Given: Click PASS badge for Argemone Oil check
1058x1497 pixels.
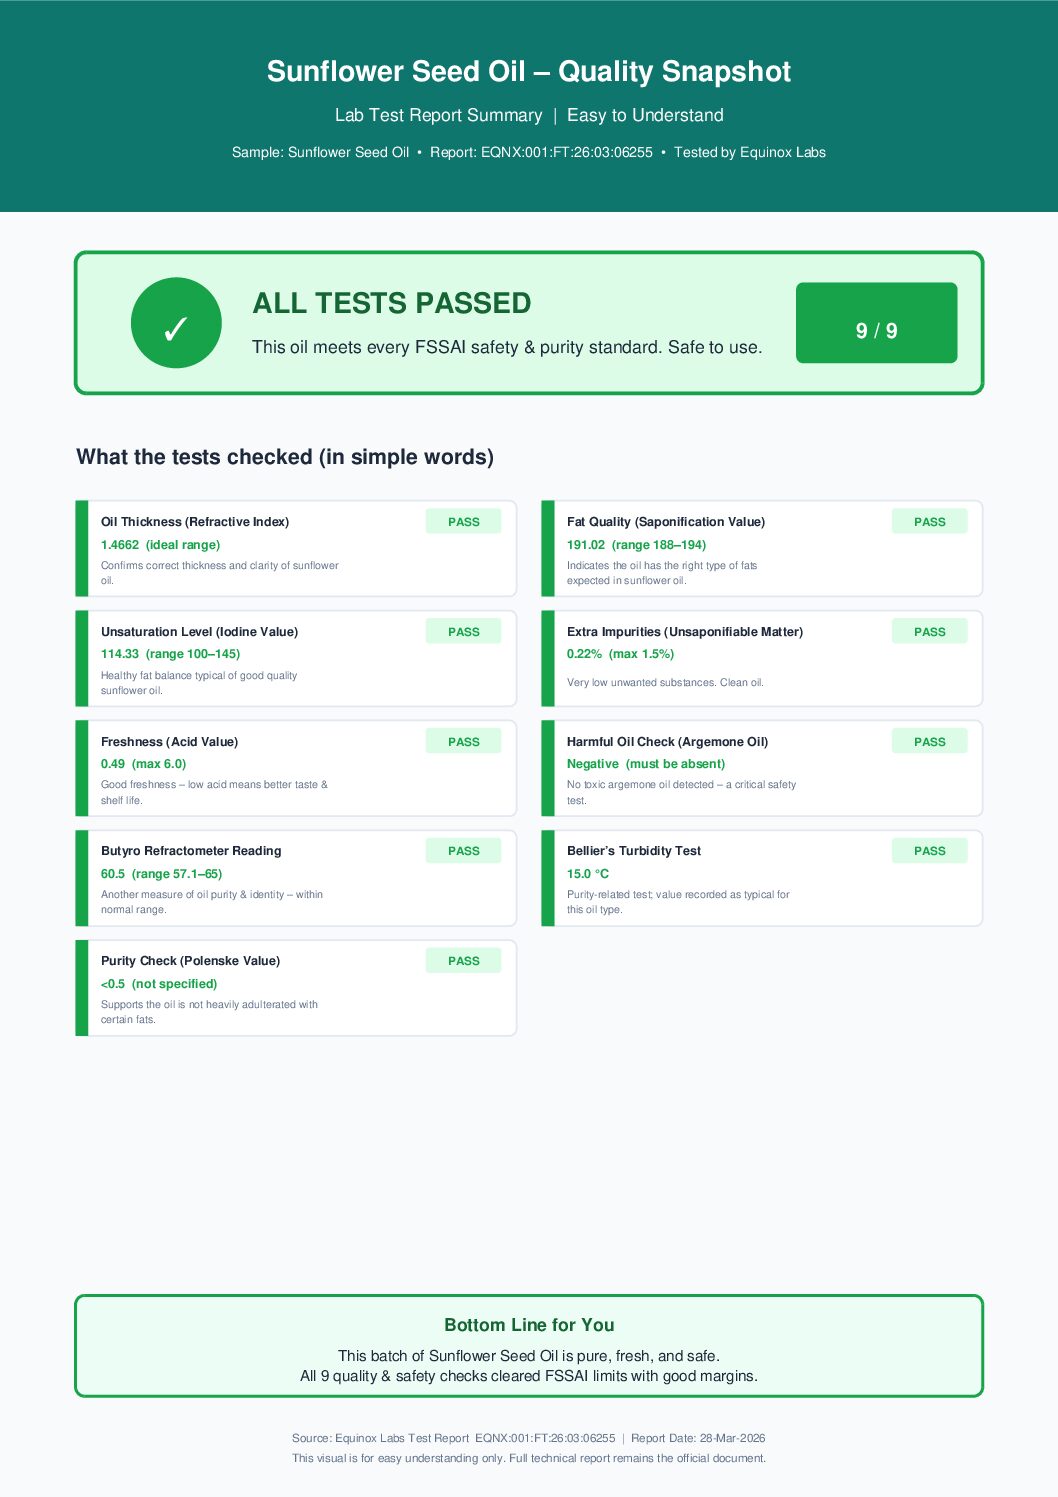Looking at the screenshot, I should tap(929, 741).
